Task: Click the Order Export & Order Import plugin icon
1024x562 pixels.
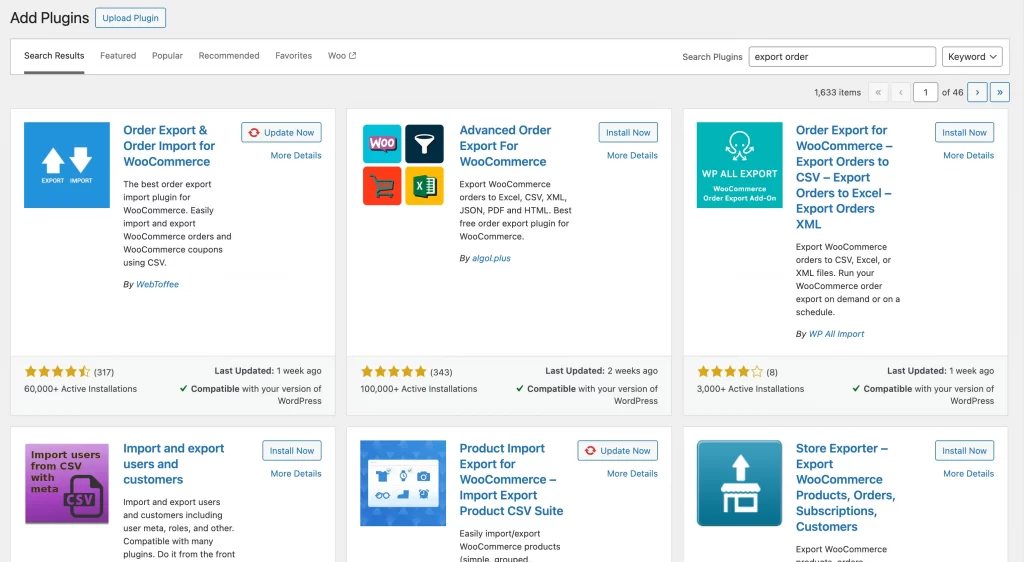Action: click(x=67, y=165)
